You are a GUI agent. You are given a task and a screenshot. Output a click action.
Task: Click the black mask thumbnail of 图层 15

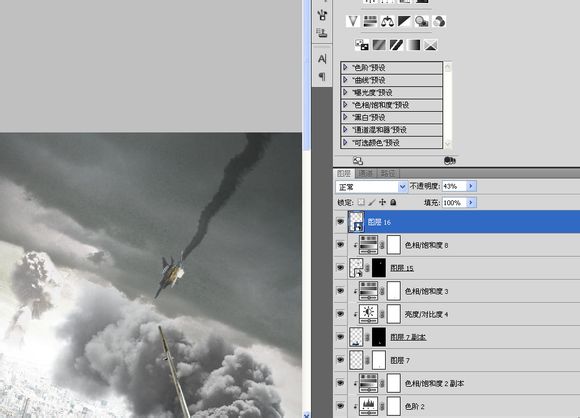click(379, 268)
